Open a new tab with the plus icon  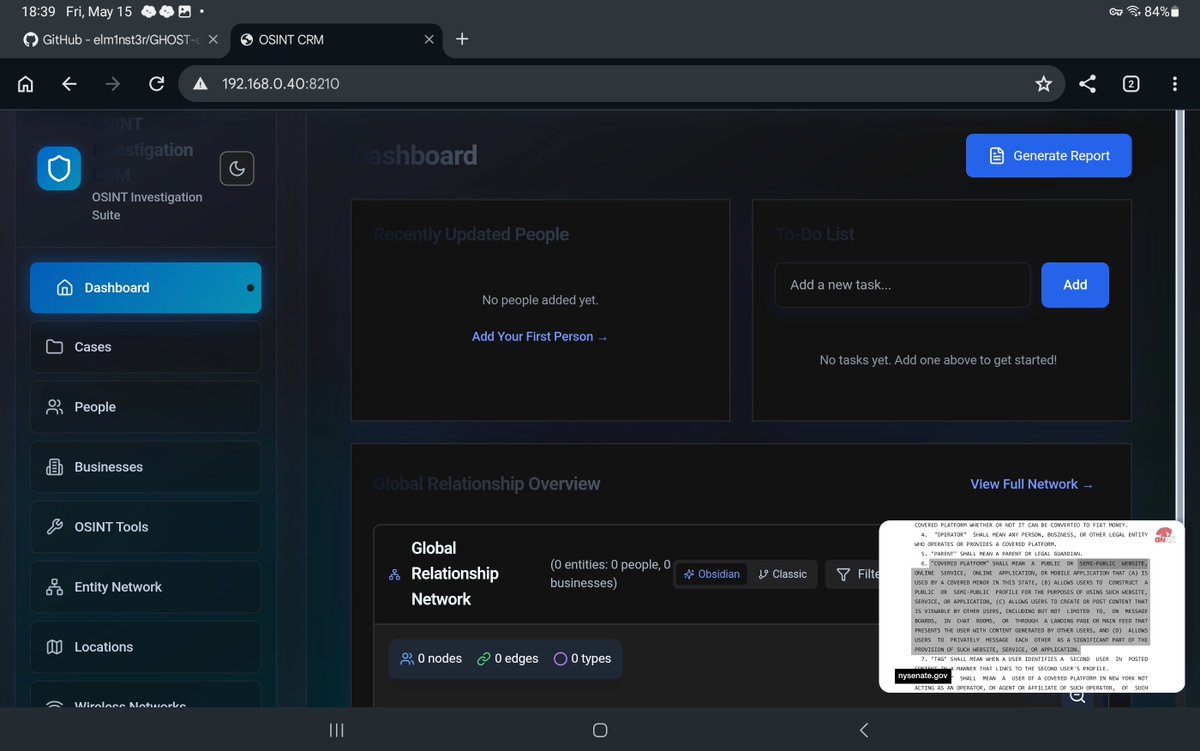point(462,39)
